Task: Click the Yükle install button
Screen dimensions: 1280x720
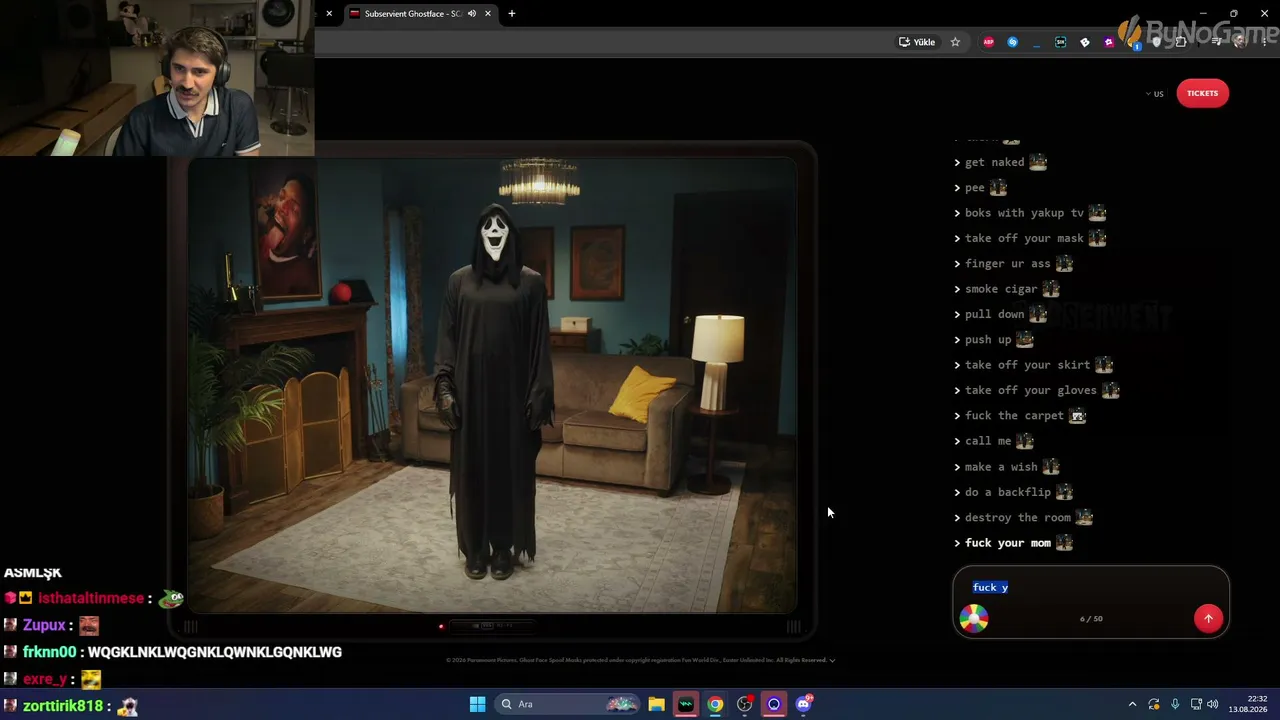Action: pos(917,42)
